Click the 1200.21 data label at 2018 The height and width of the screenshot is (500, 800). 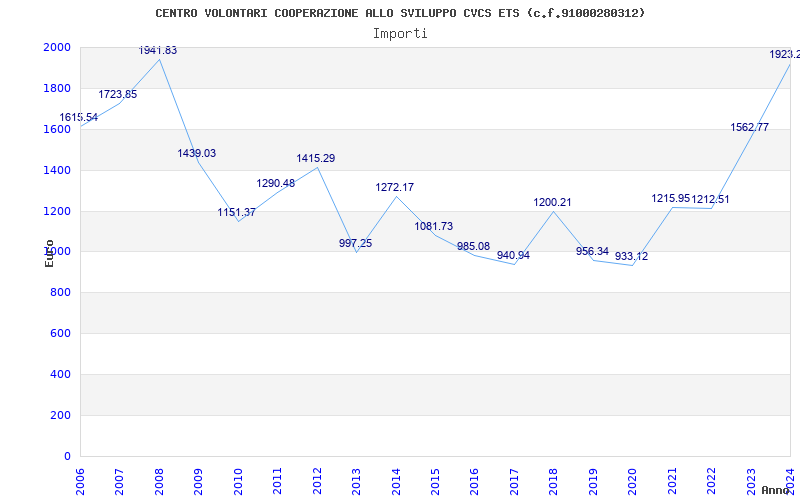click(x=552, y=203)
